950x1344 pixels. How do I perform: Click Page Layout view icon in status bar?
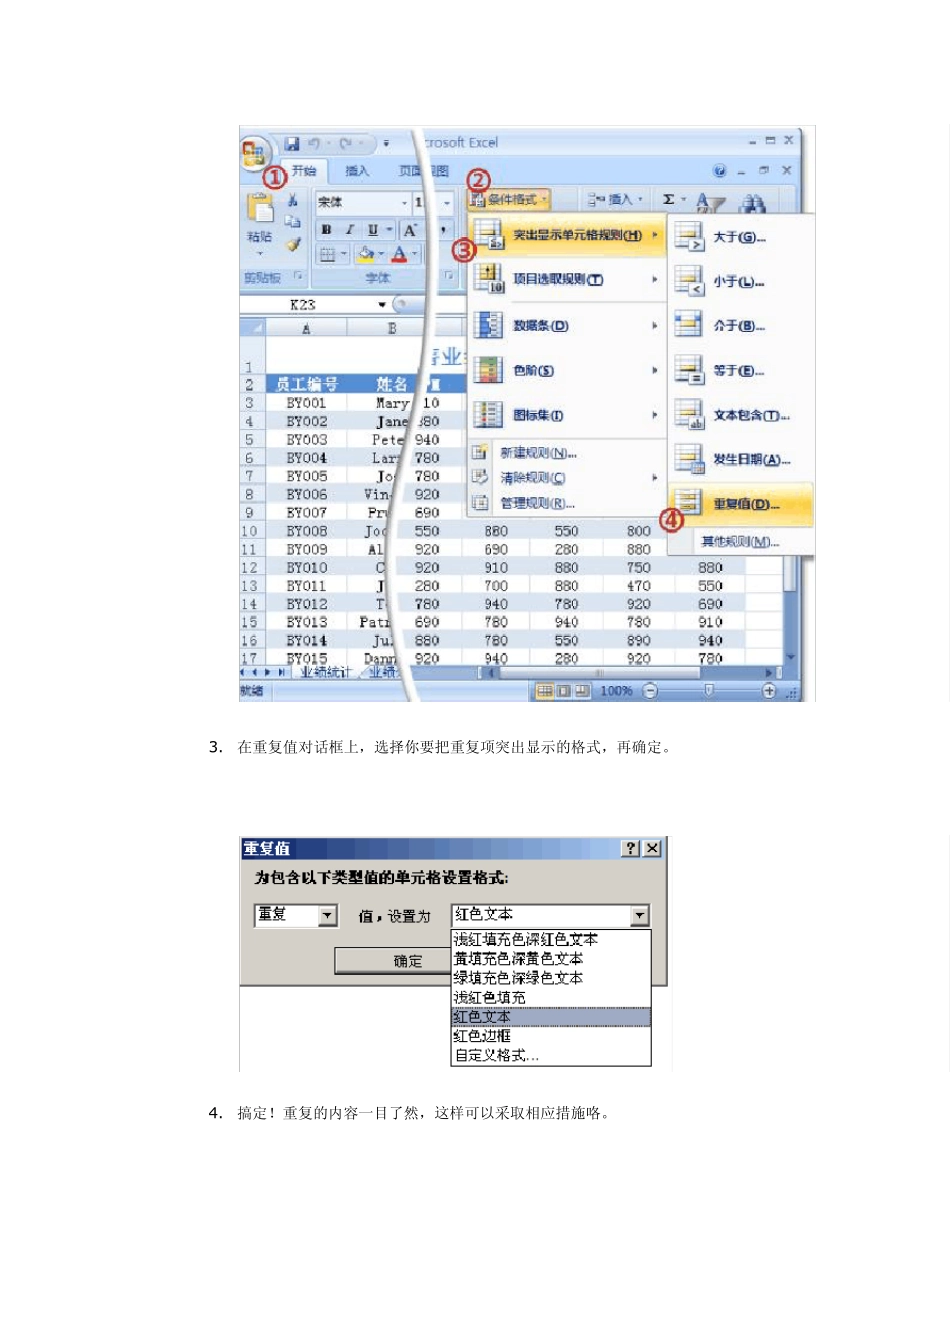[x=563, y=690]
